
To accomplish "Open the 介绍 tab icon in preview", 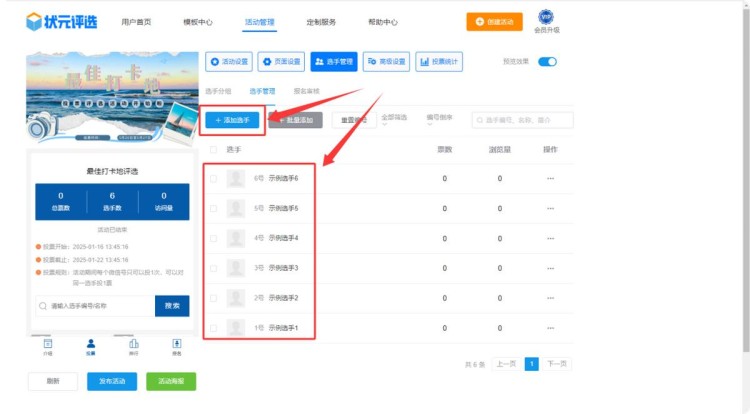I will coord(48,344).
